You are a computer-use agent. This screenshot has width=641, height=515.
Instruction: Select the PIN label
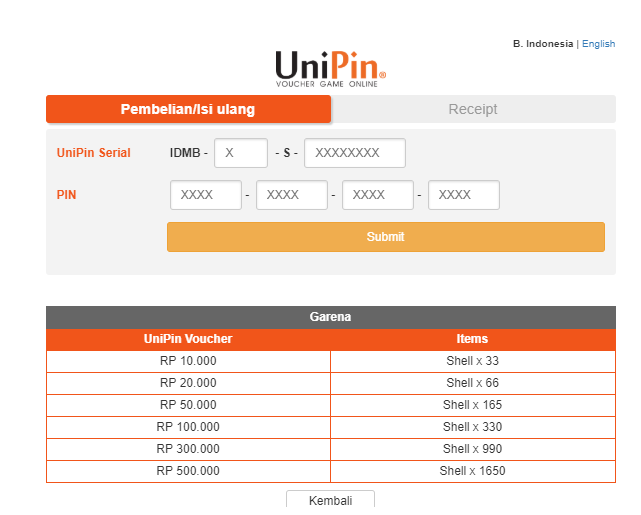point(66,195)
